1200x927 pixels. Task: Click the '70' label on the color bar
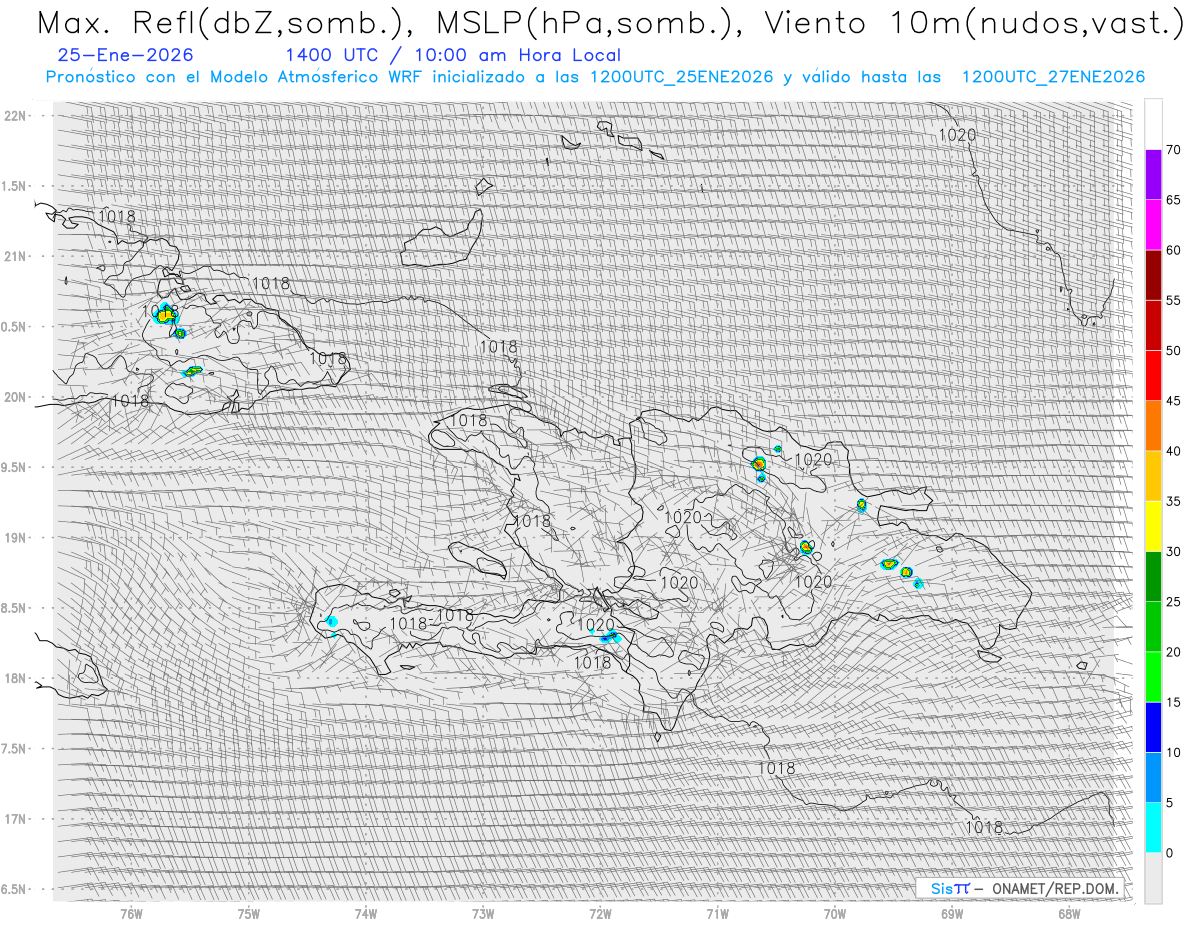[1173, 150]
